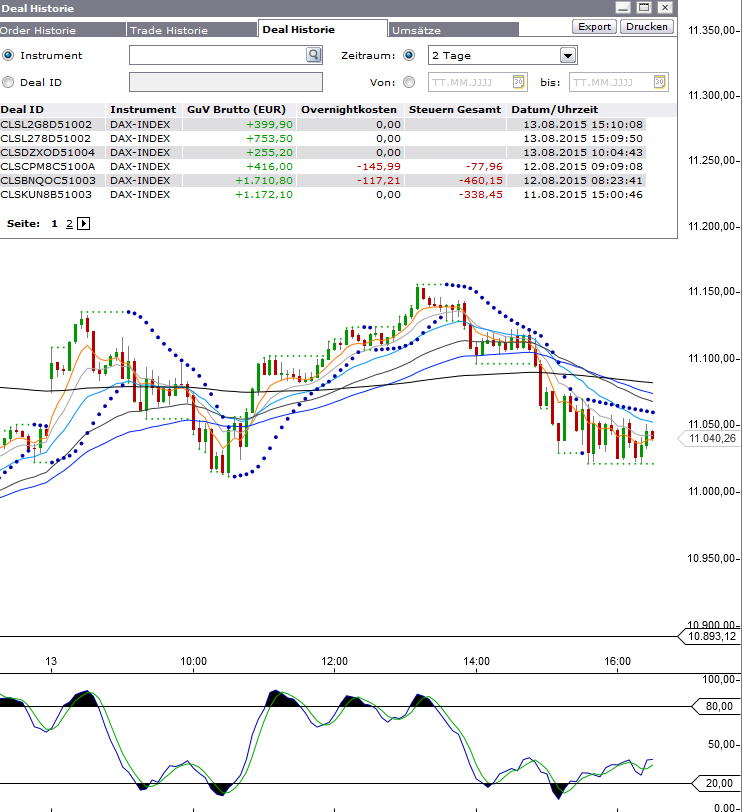Viewport: 743px width, 812px height.
Task: Expand the Zeitraum '2 Tage' dropdown
Action: [568, 56]
